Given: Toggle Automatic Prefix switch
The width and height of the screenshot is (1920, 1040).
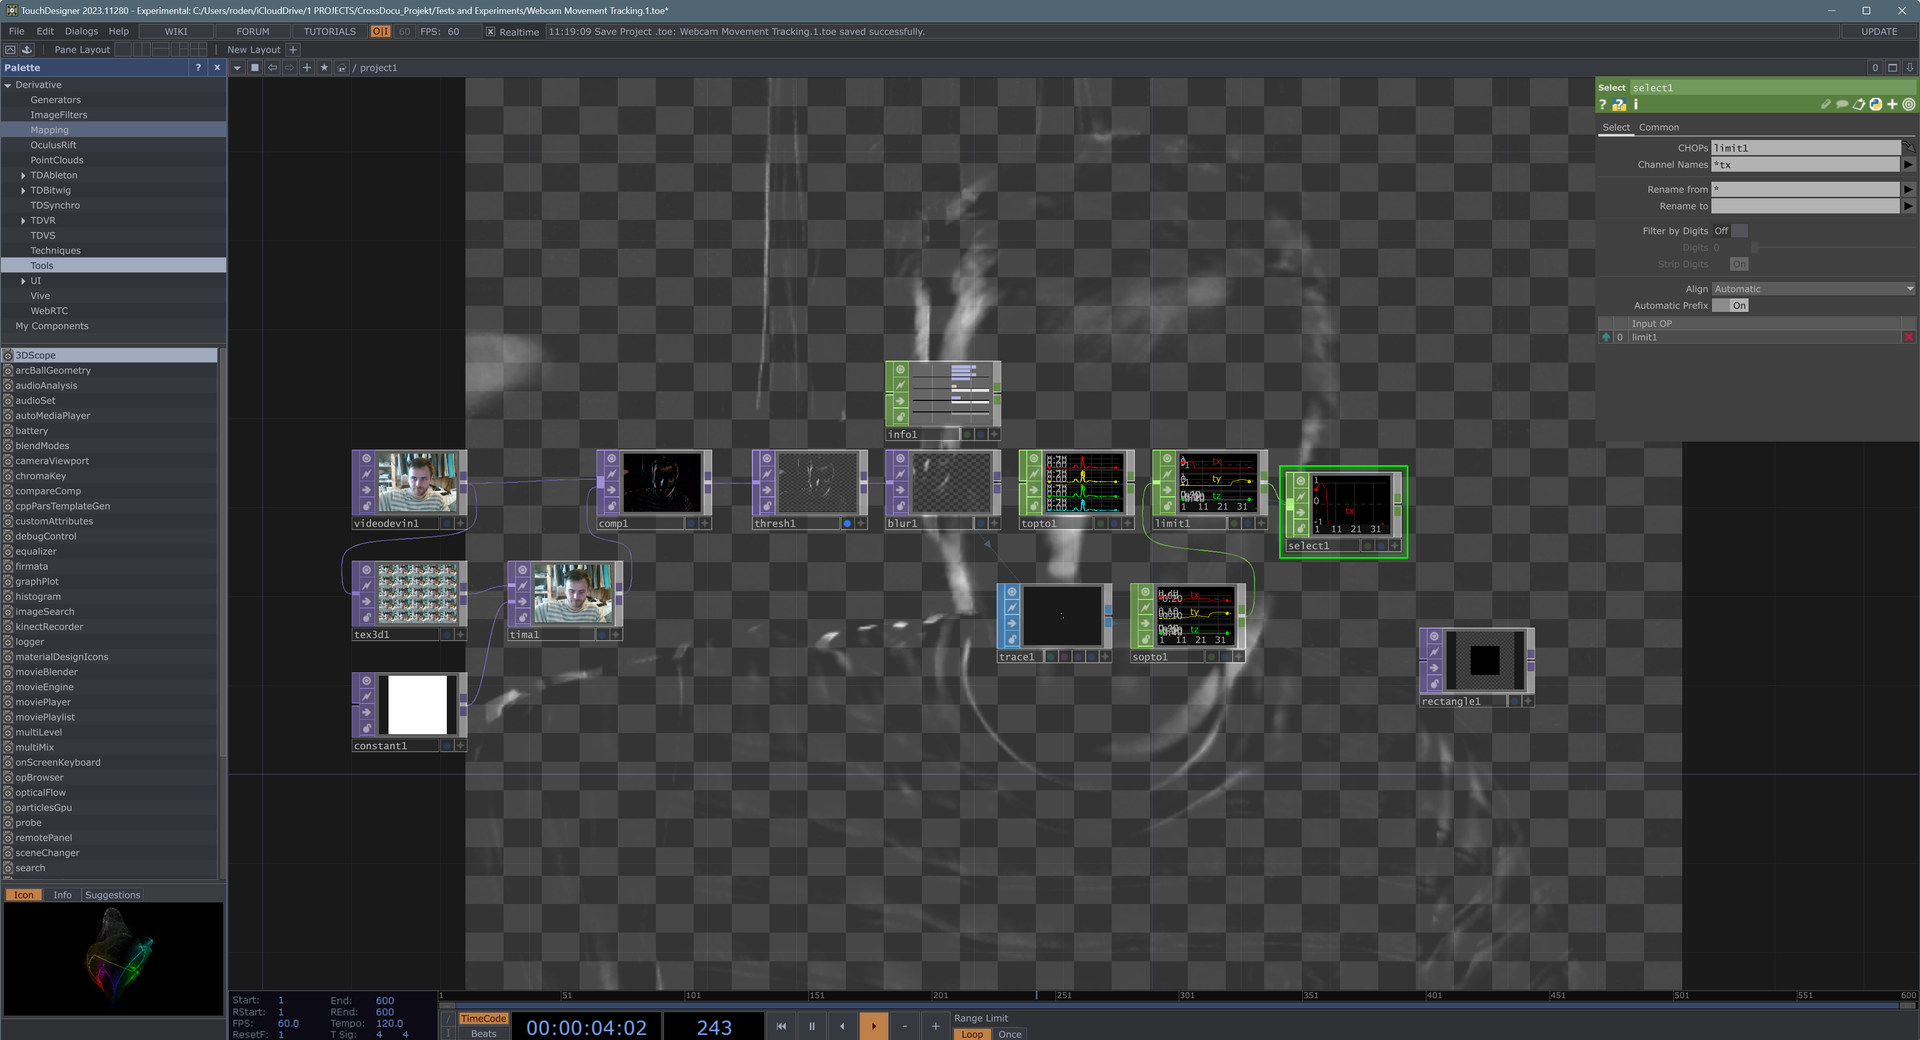Looking at the screenshot, I should click(1730, 306).
